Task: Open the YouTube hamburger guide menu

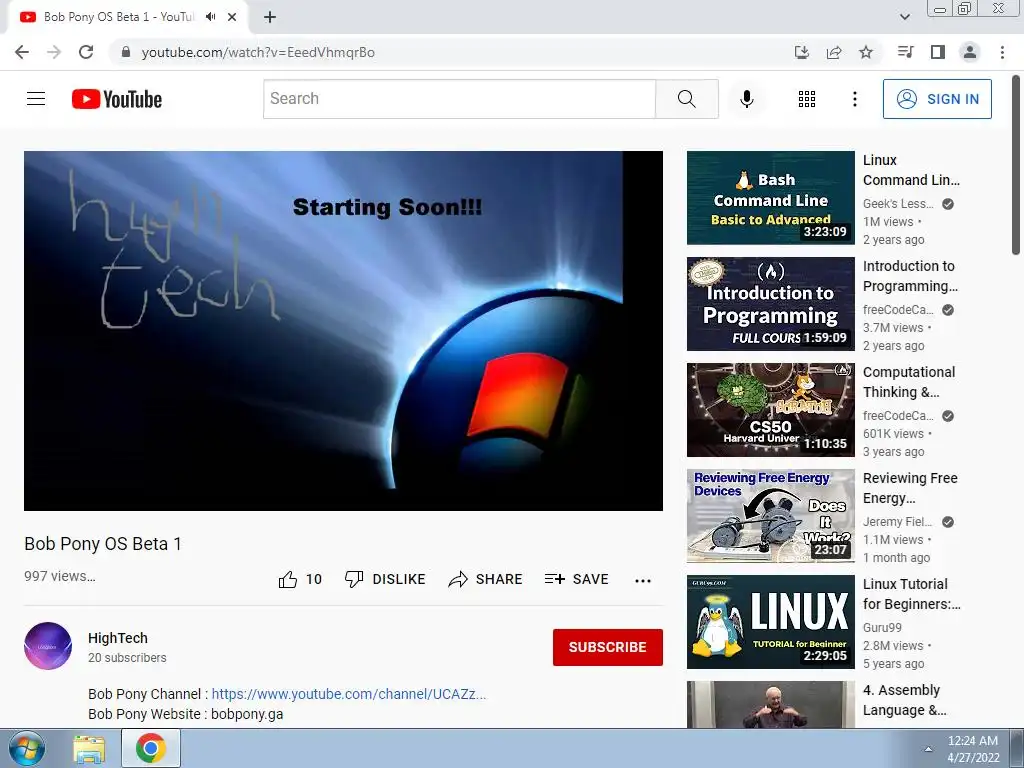Action: coord(36,99)
